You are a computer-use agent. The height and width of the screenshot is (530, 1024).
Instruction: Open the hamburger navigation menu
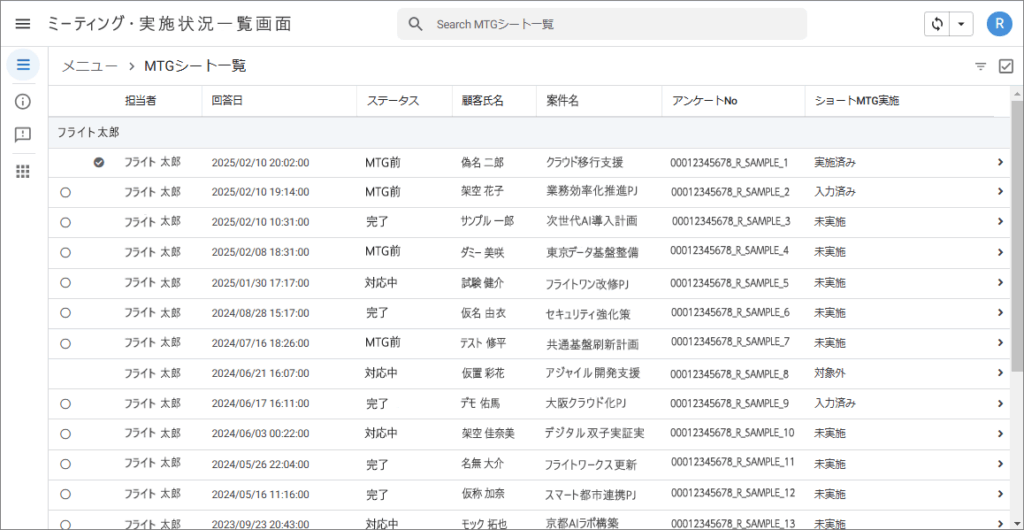tap(23, 24)
